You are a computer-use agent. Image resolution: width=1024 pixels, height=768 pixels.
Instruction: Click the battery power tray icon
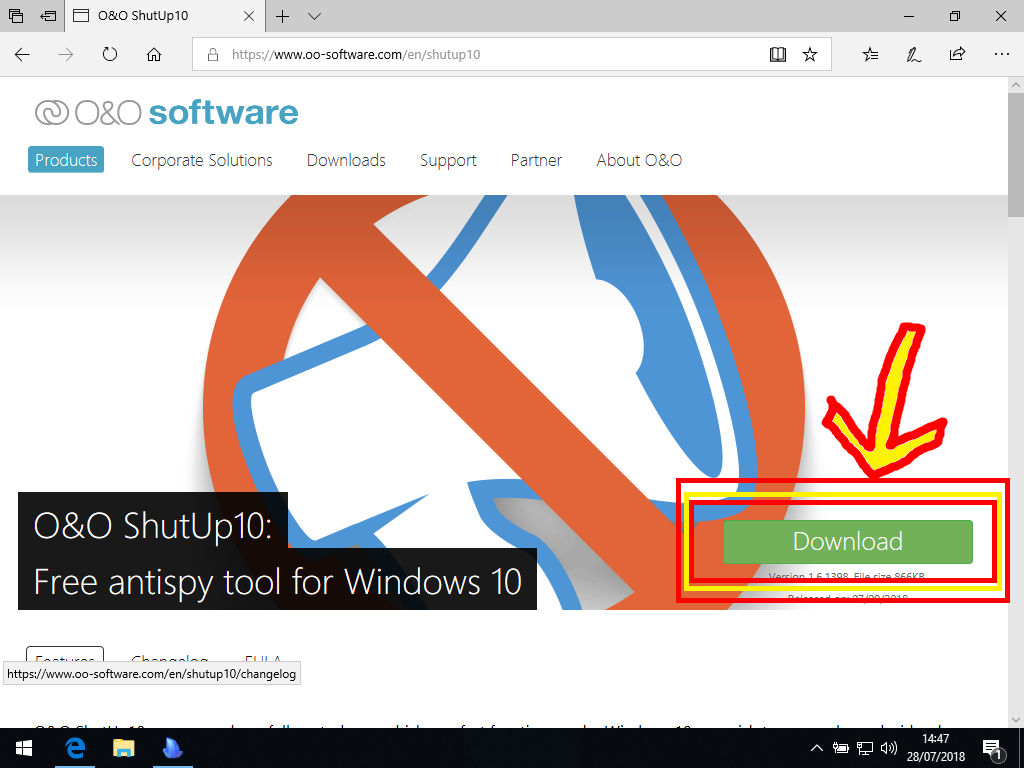point(840,748)
